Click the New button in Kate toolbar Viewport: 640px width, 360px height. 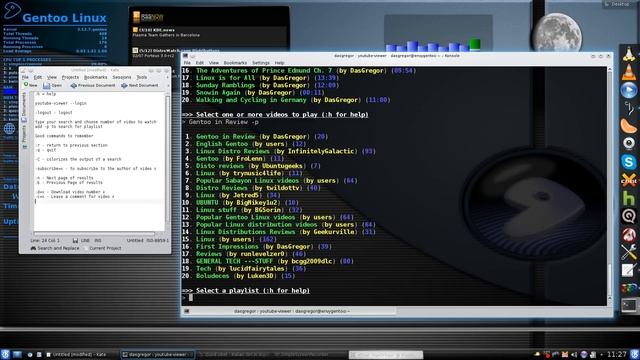tap(30, 85)
